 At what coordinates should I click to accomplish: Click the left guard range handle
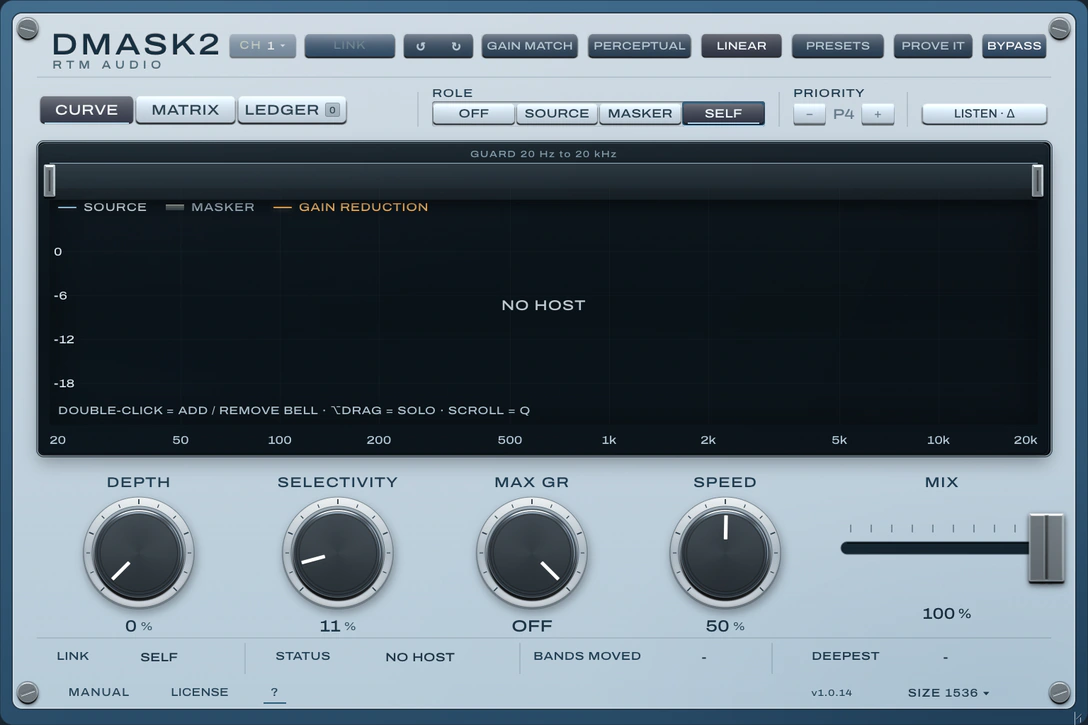click(49, 180)
